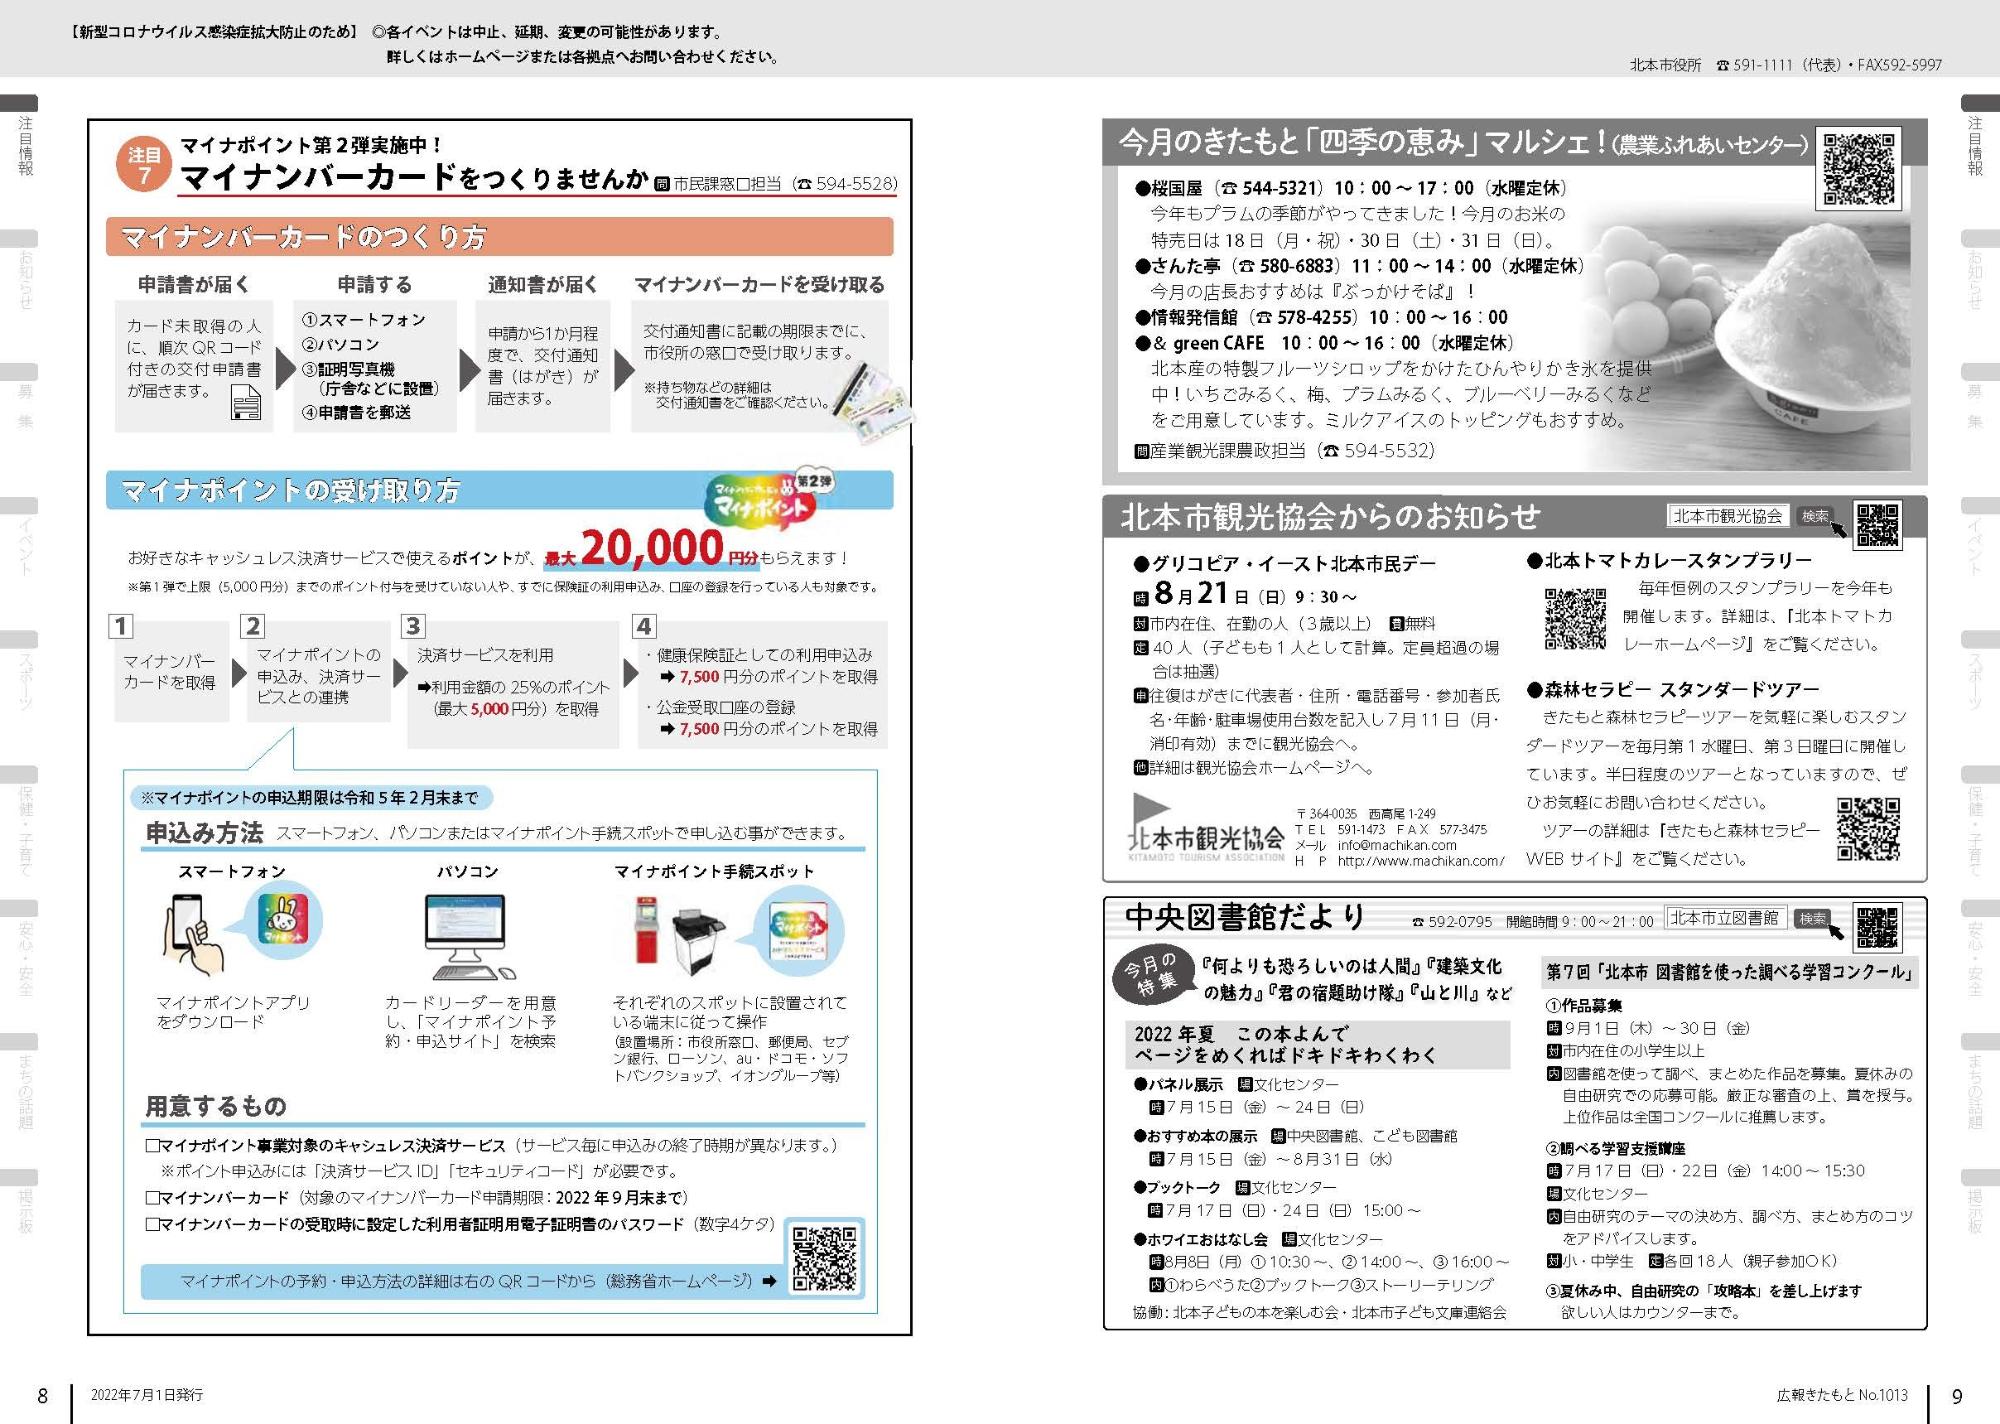The image size is (2000, 1424).
Task: Click the numbered box 4 above 健康保険証としての利用申込み
Action: [x=643, y=626]
